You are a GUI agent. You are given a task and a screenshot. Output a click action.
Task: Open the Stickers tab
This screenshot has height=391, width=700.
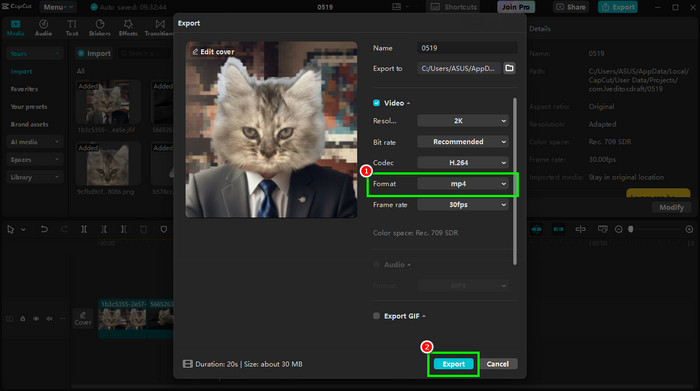point(100,28)
